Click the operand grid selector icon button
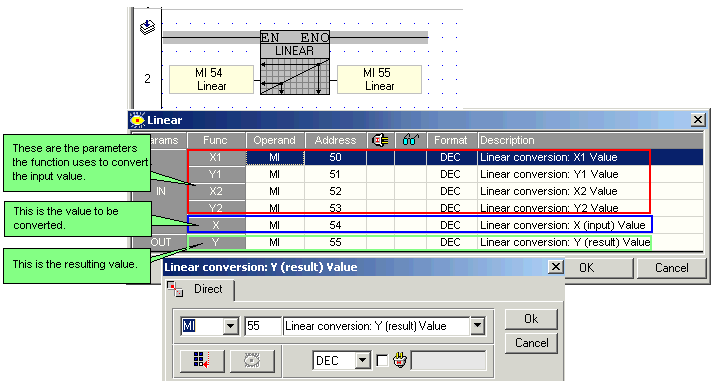Screen dimensions: 715x384 click(202, 361)
